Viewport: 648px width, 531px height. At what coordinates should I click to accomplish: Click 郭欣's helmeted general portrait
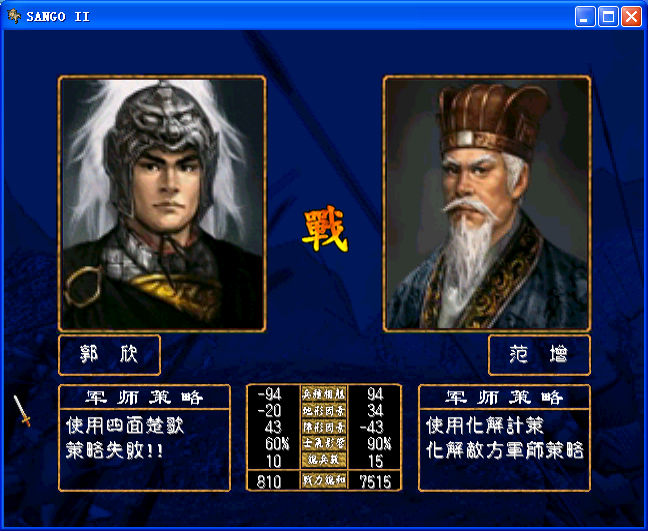tap(162, 203)
